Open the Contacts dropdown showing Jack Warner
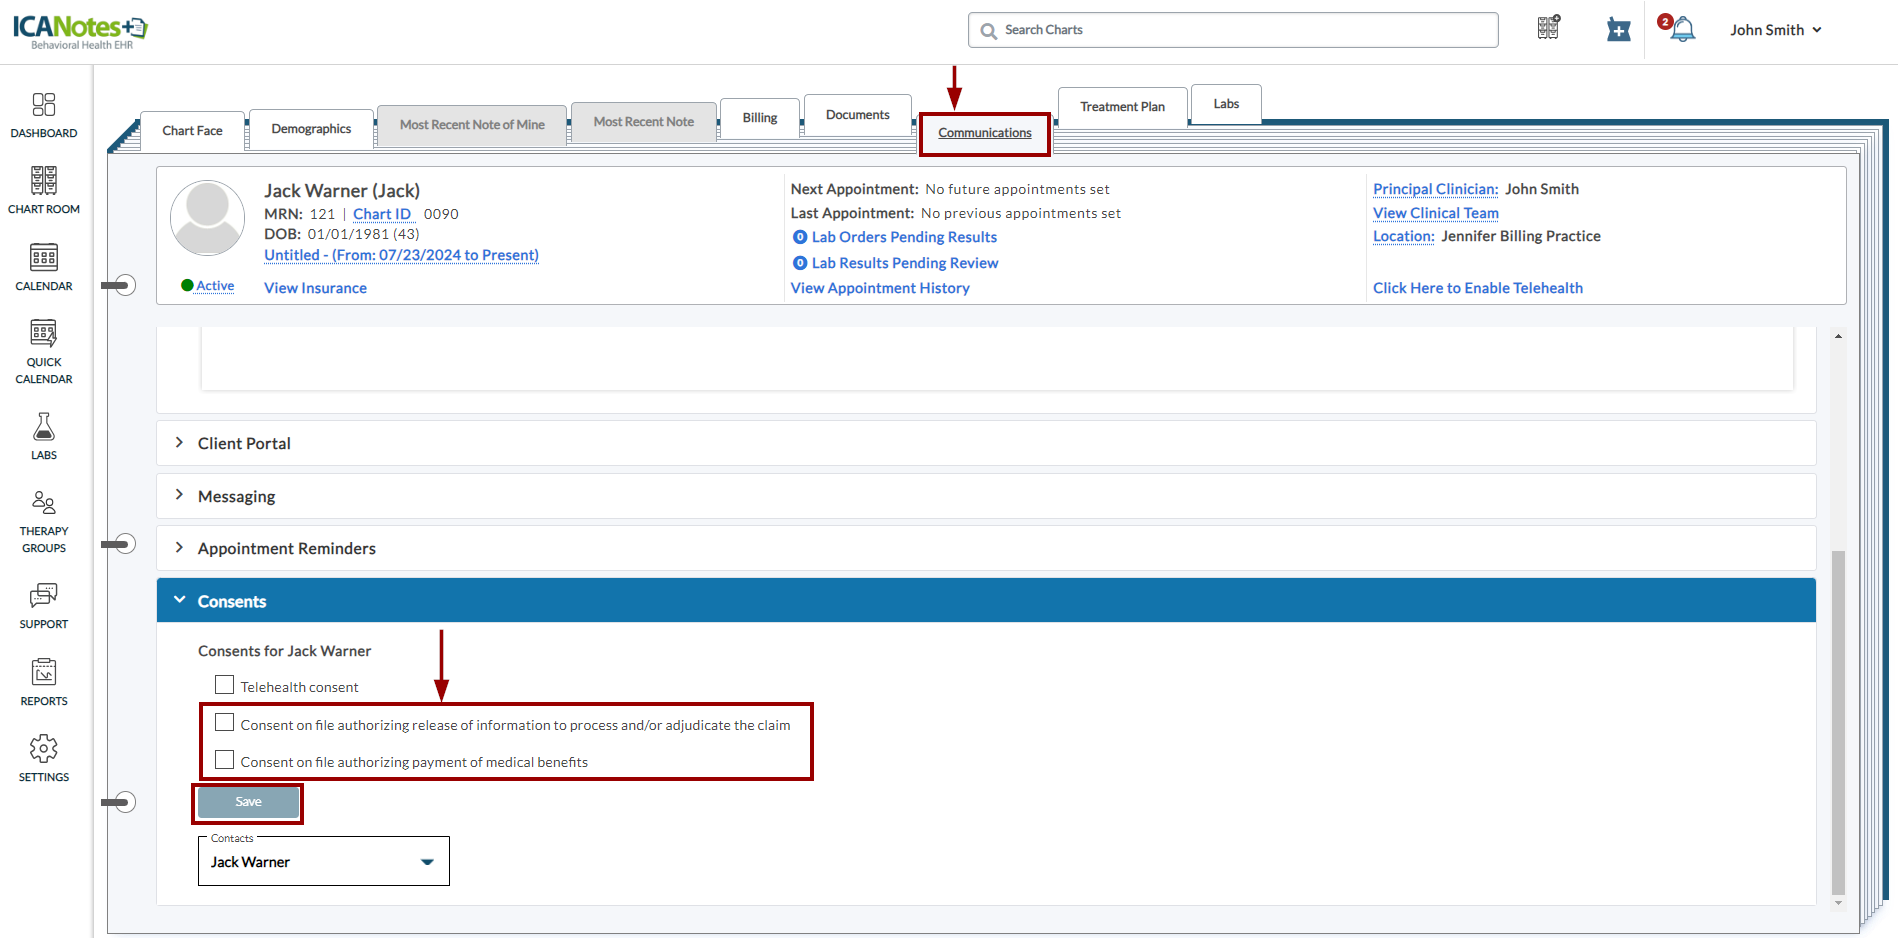This screenshot has width=1898, height=938. click(323, 862)
